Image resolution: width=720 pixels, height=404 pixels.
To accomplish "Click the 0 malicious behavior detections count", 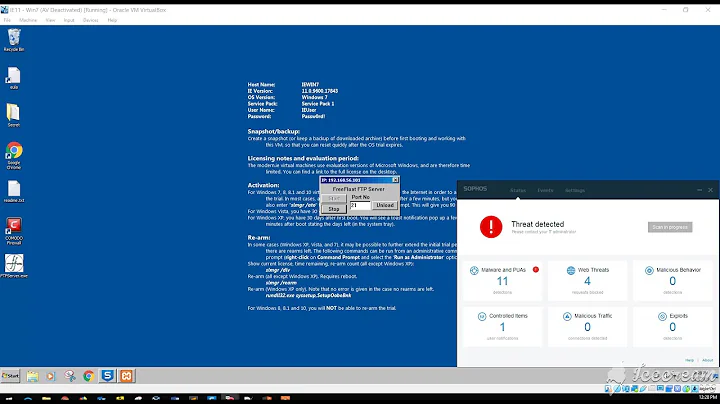I will coord(672,281).
